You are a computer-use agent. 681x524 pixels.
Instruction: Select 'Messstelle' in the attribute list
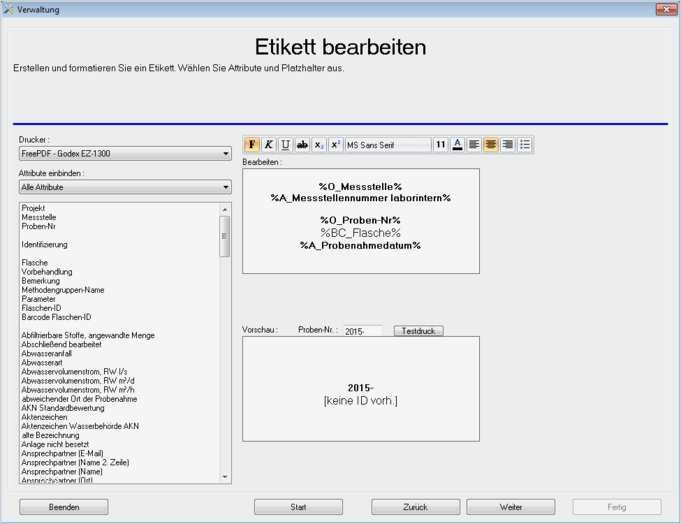pyautogui.click(x=39, y=218)
